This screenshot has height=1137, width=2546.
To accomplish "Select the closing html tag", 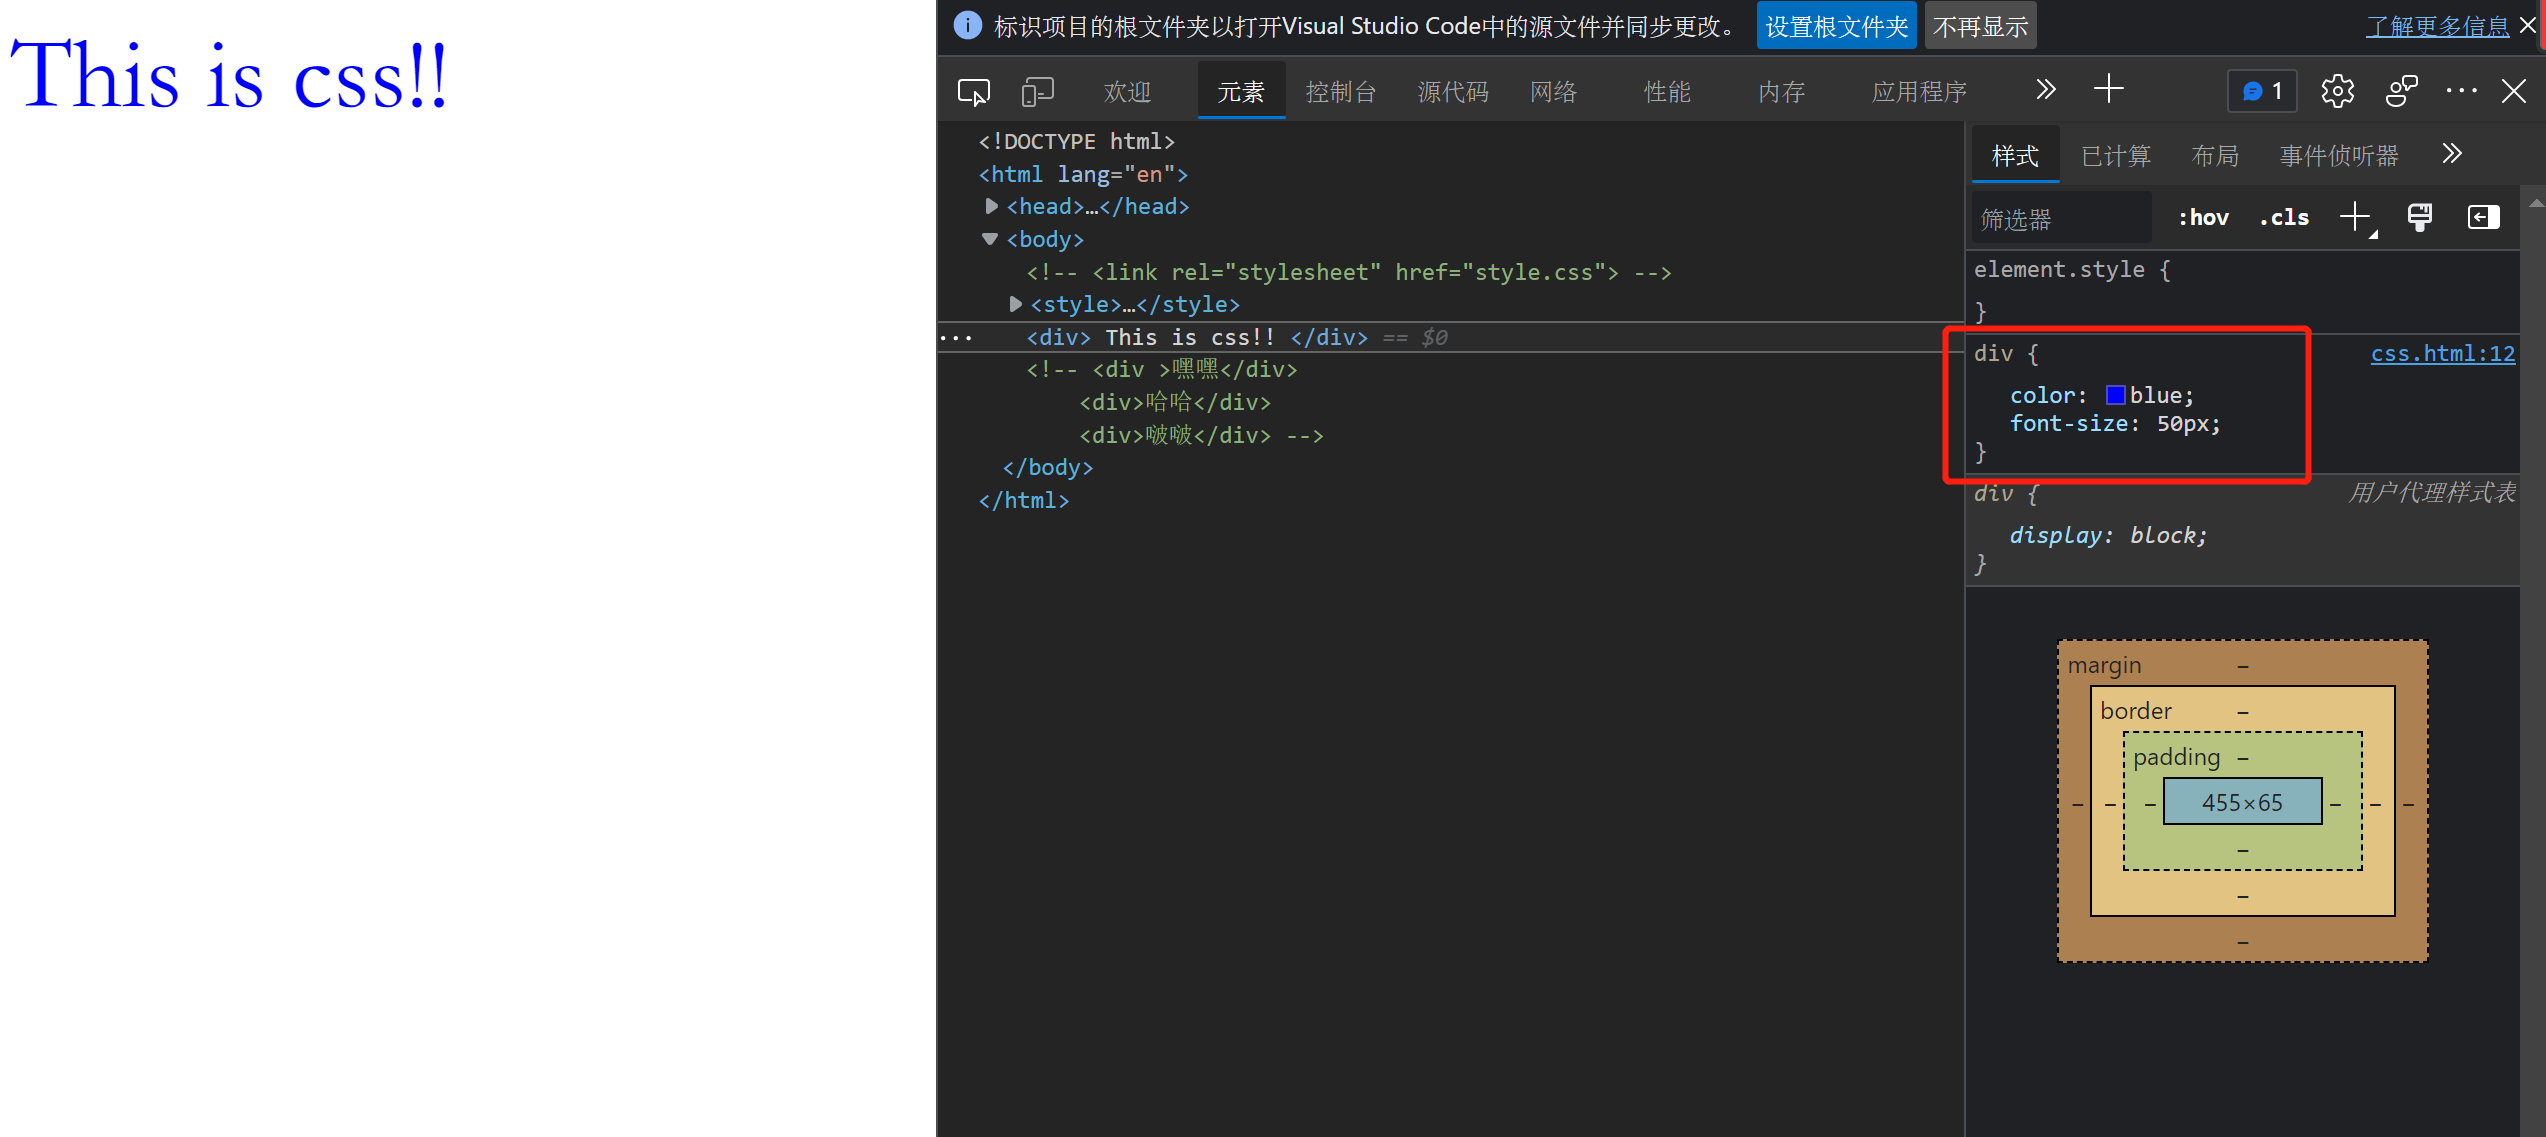I will [x=1023, y=500].
